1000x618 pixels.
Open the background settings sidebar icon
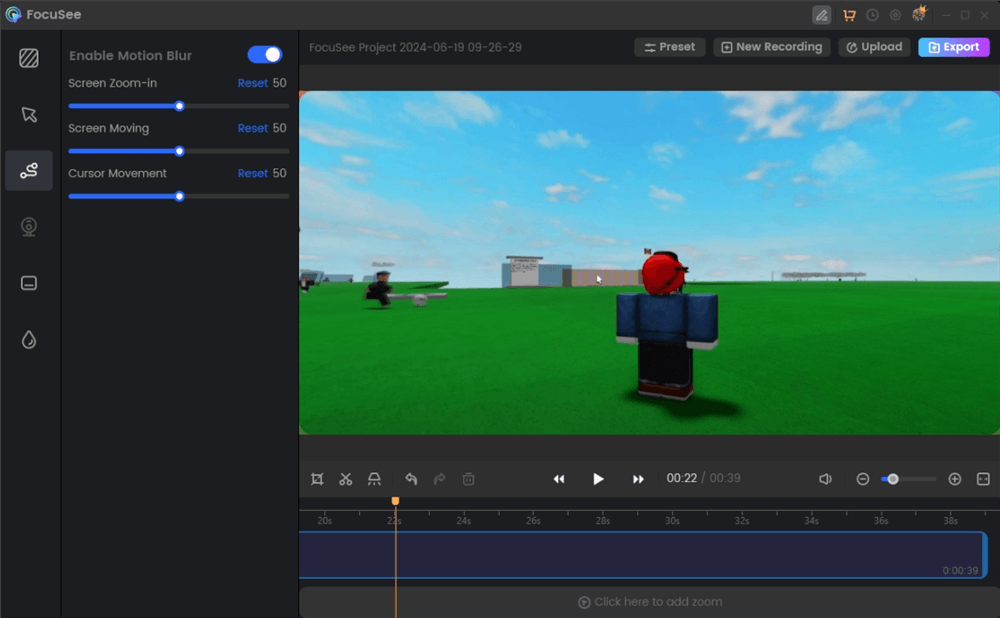point(29,58)
